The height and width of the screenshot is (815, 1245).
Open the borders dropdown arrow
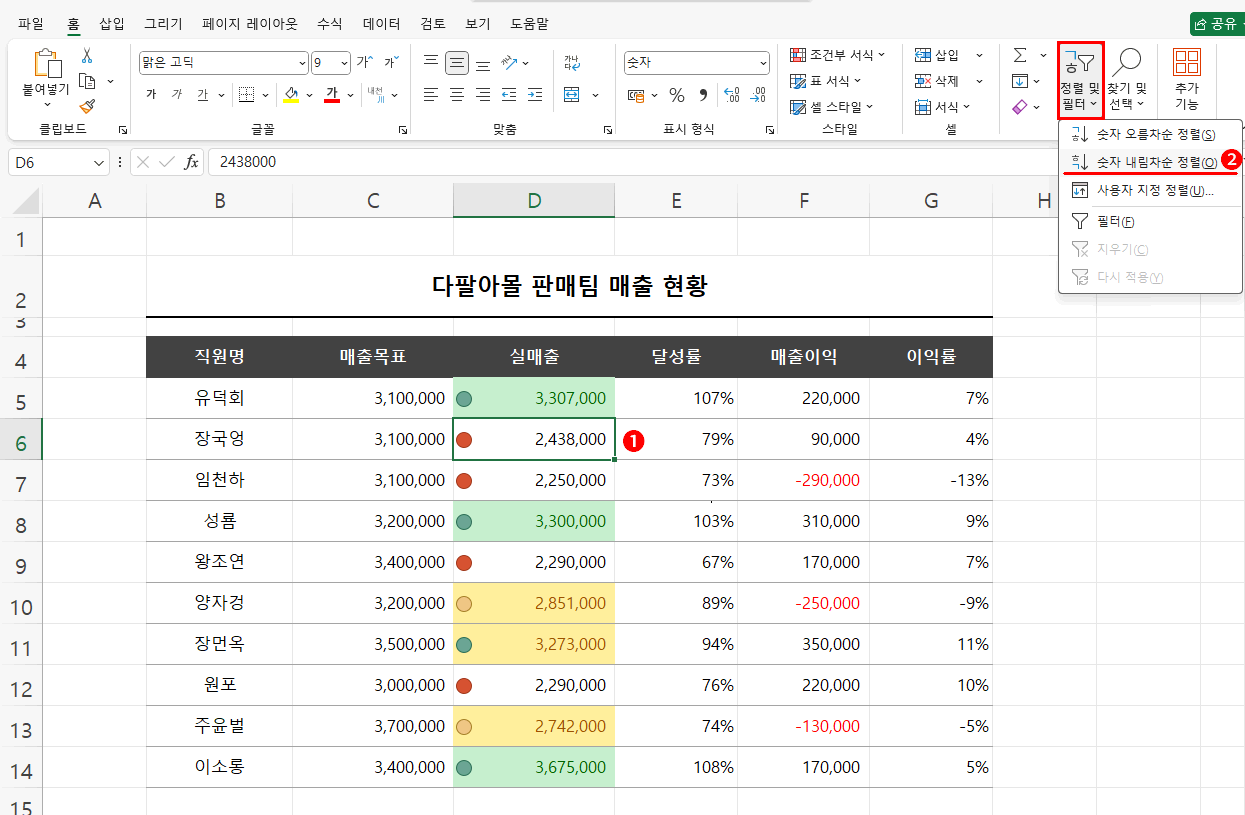[266, 95]
